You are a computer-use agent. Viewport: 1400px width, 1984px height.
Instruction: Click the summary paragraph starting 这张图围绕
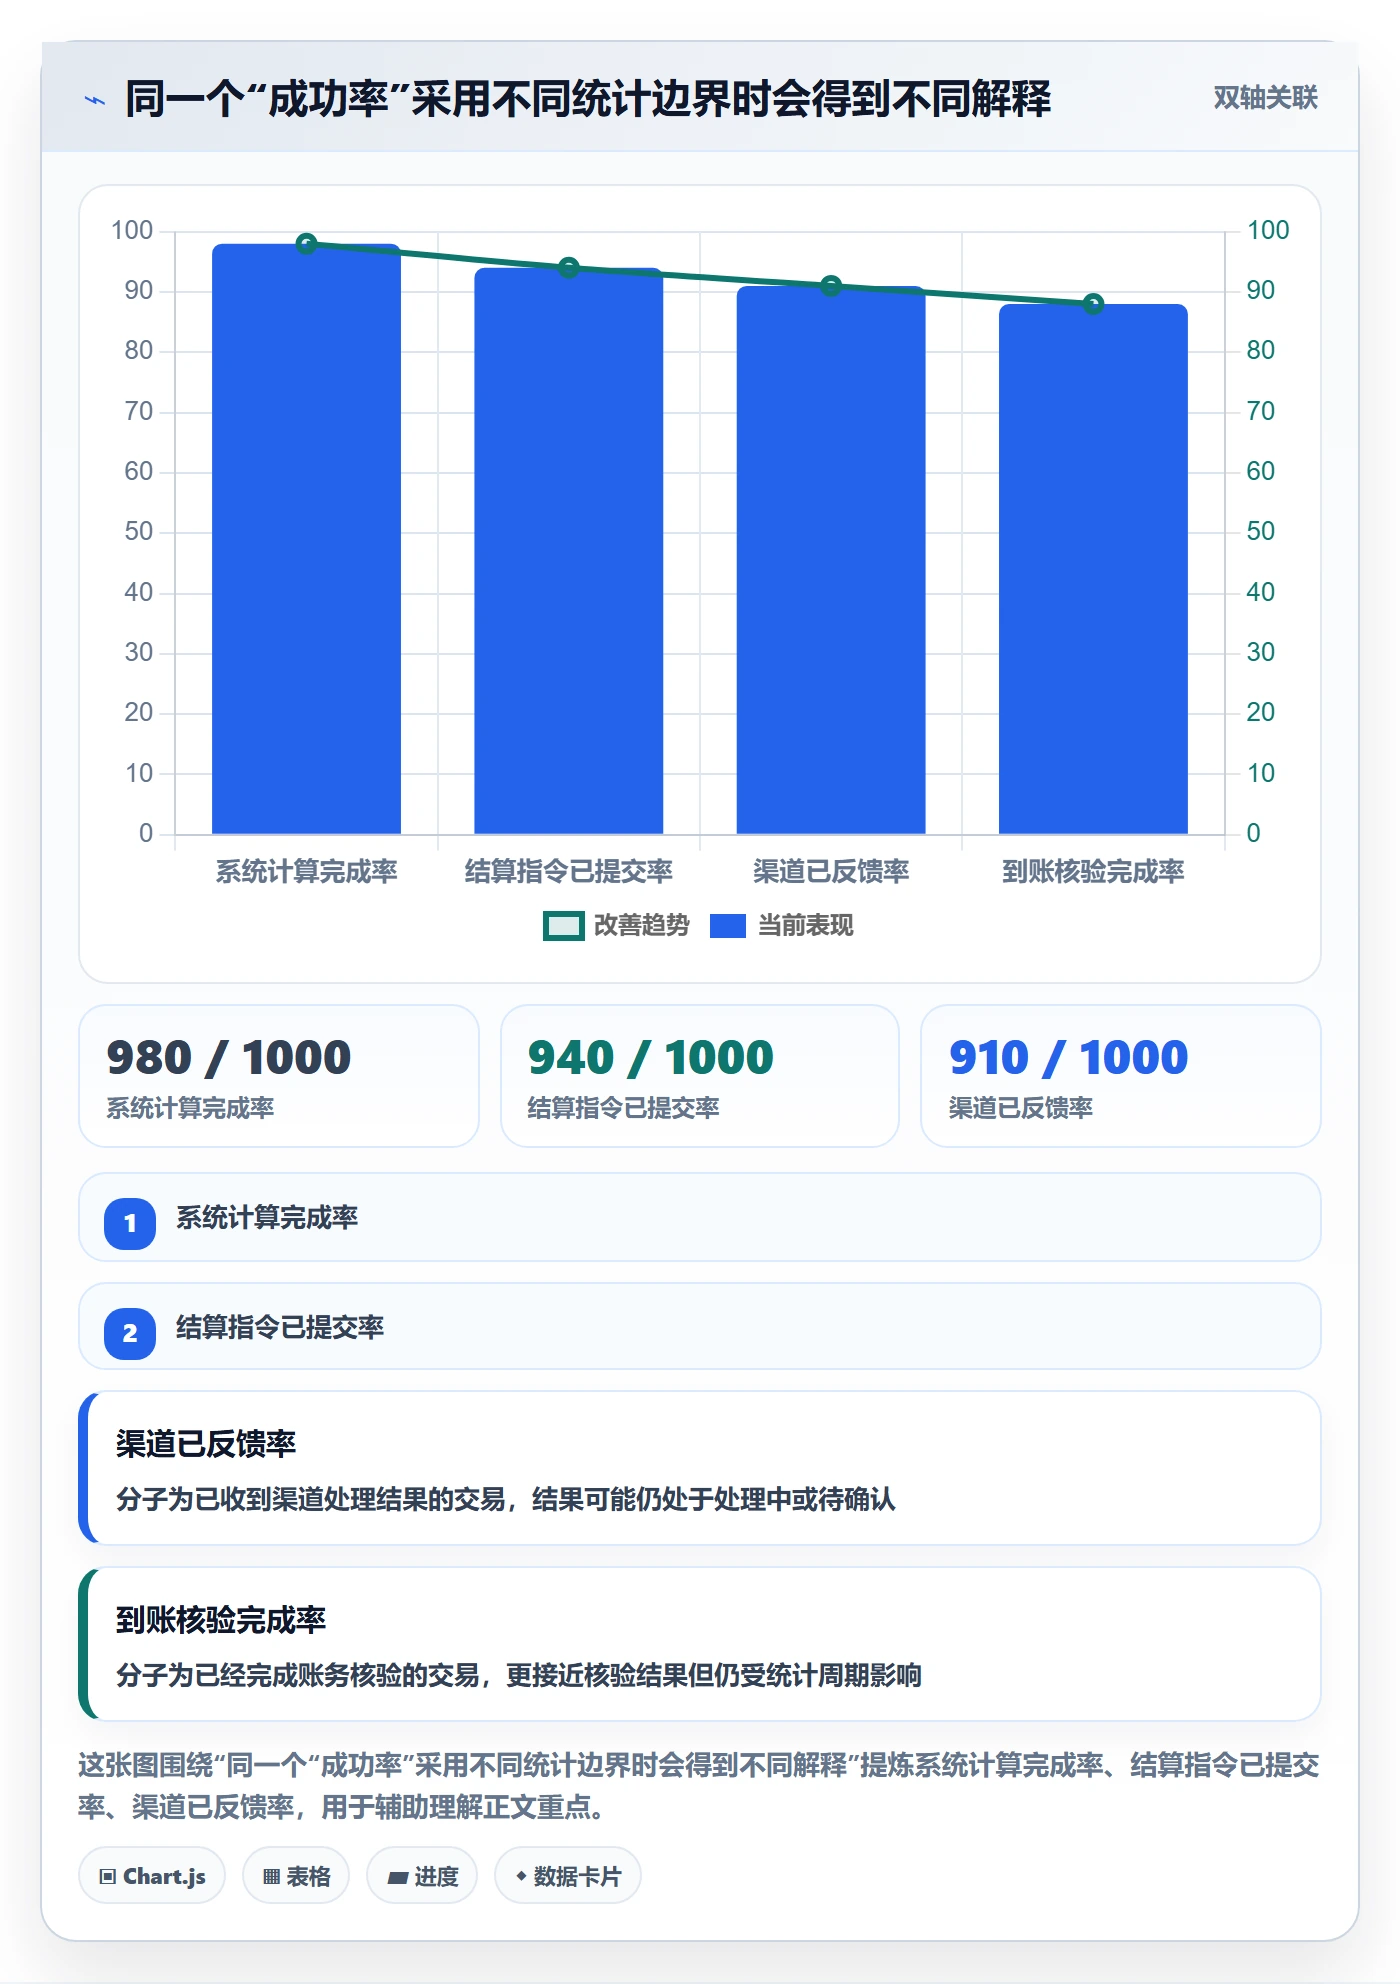(699, 1786)
